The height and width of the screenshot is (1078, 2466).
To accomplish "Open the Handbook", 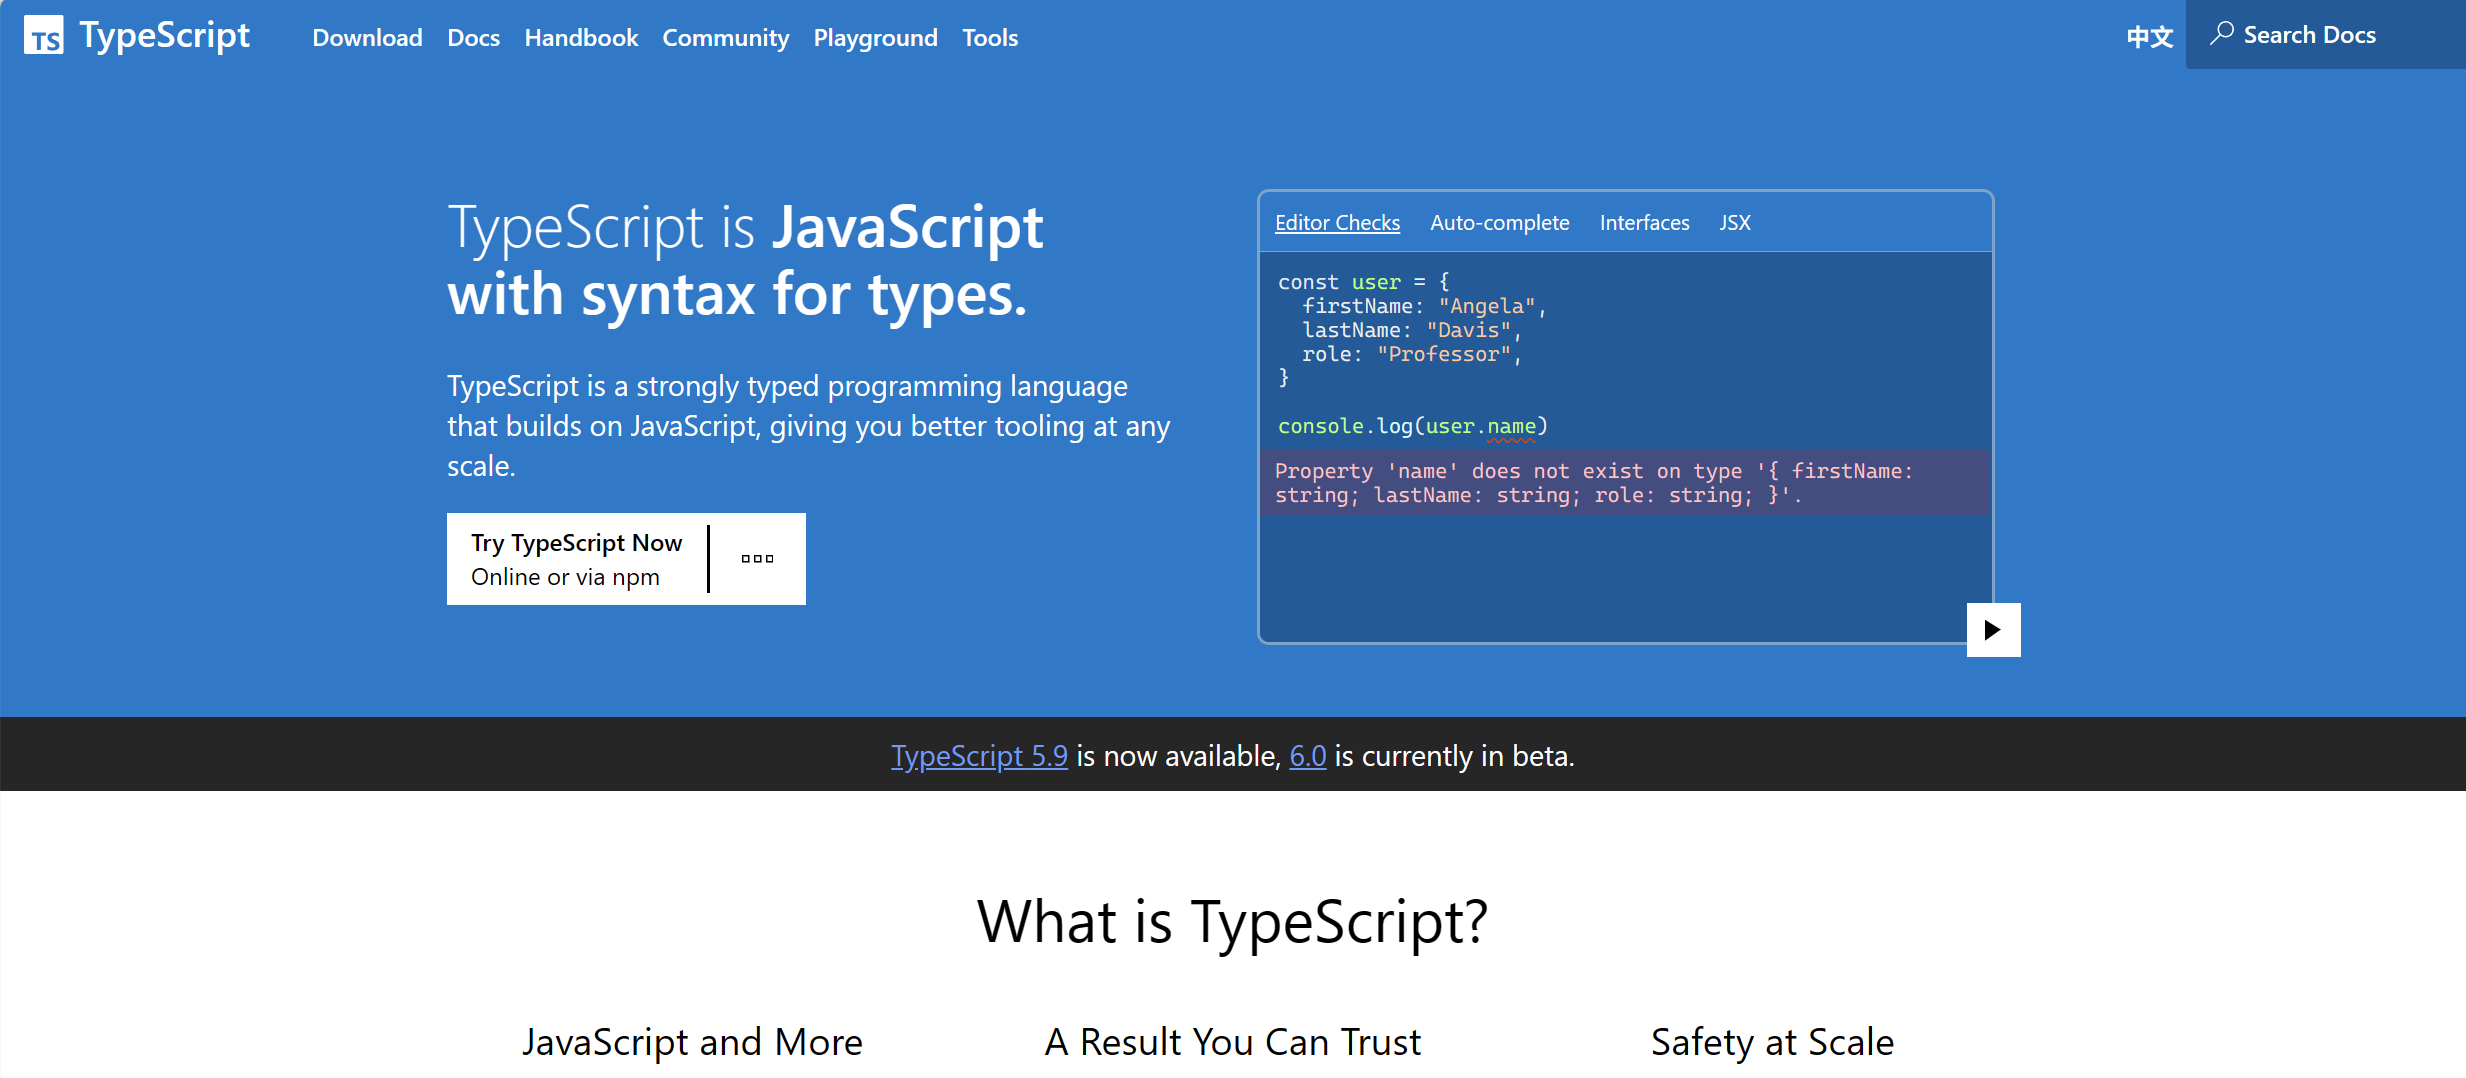I will click(x=581, y=37).
